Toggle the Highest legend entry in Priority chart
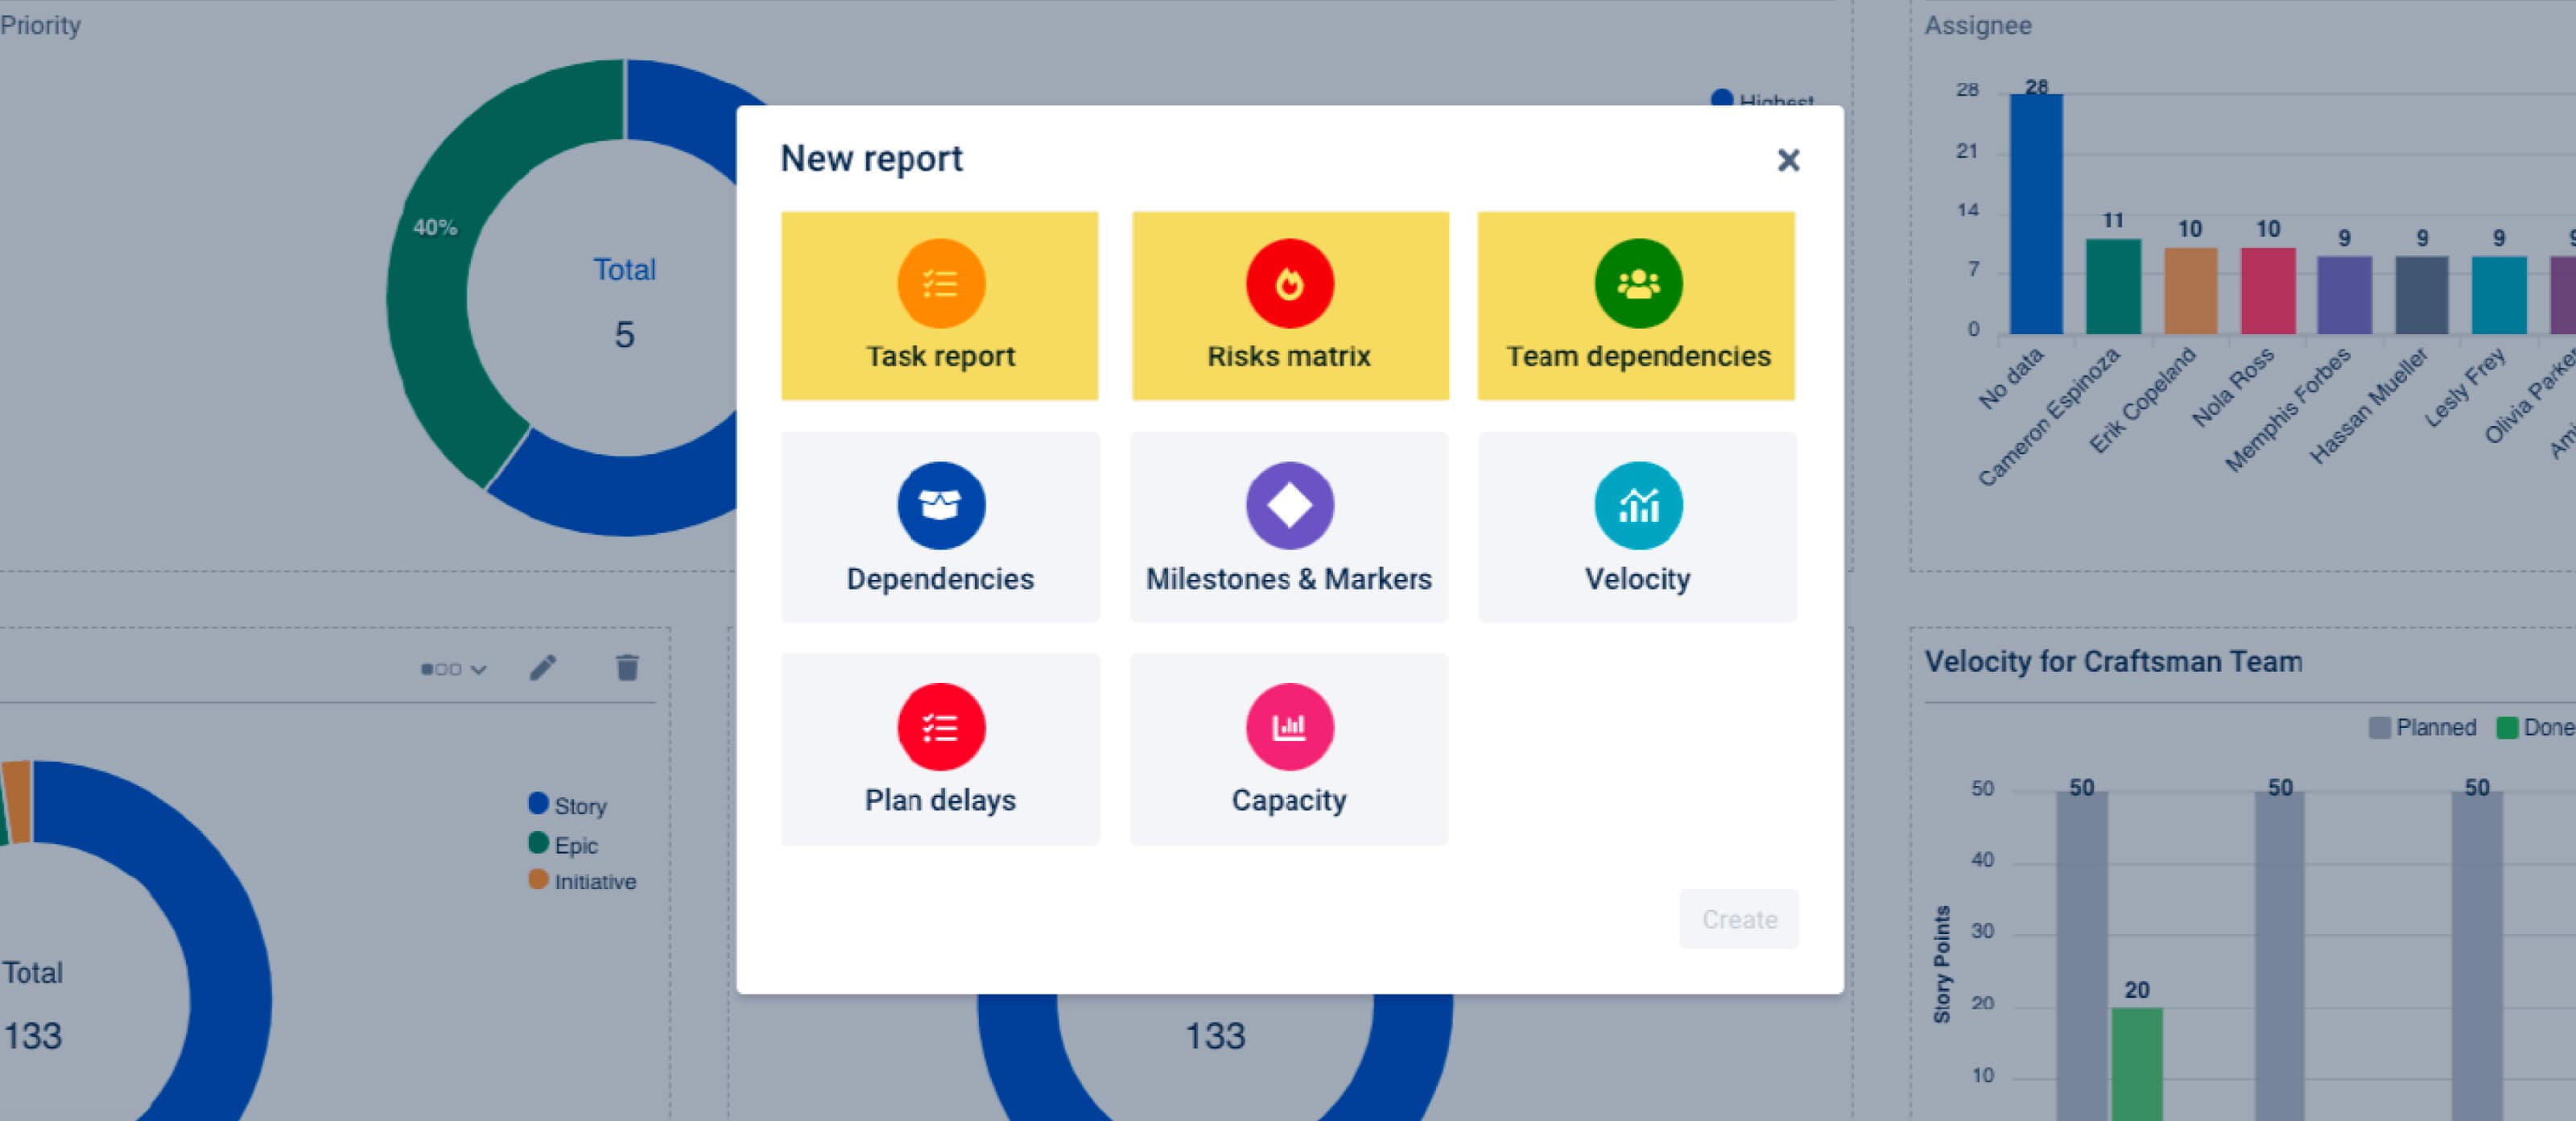The image size is (2576, 1121). 1762,100
